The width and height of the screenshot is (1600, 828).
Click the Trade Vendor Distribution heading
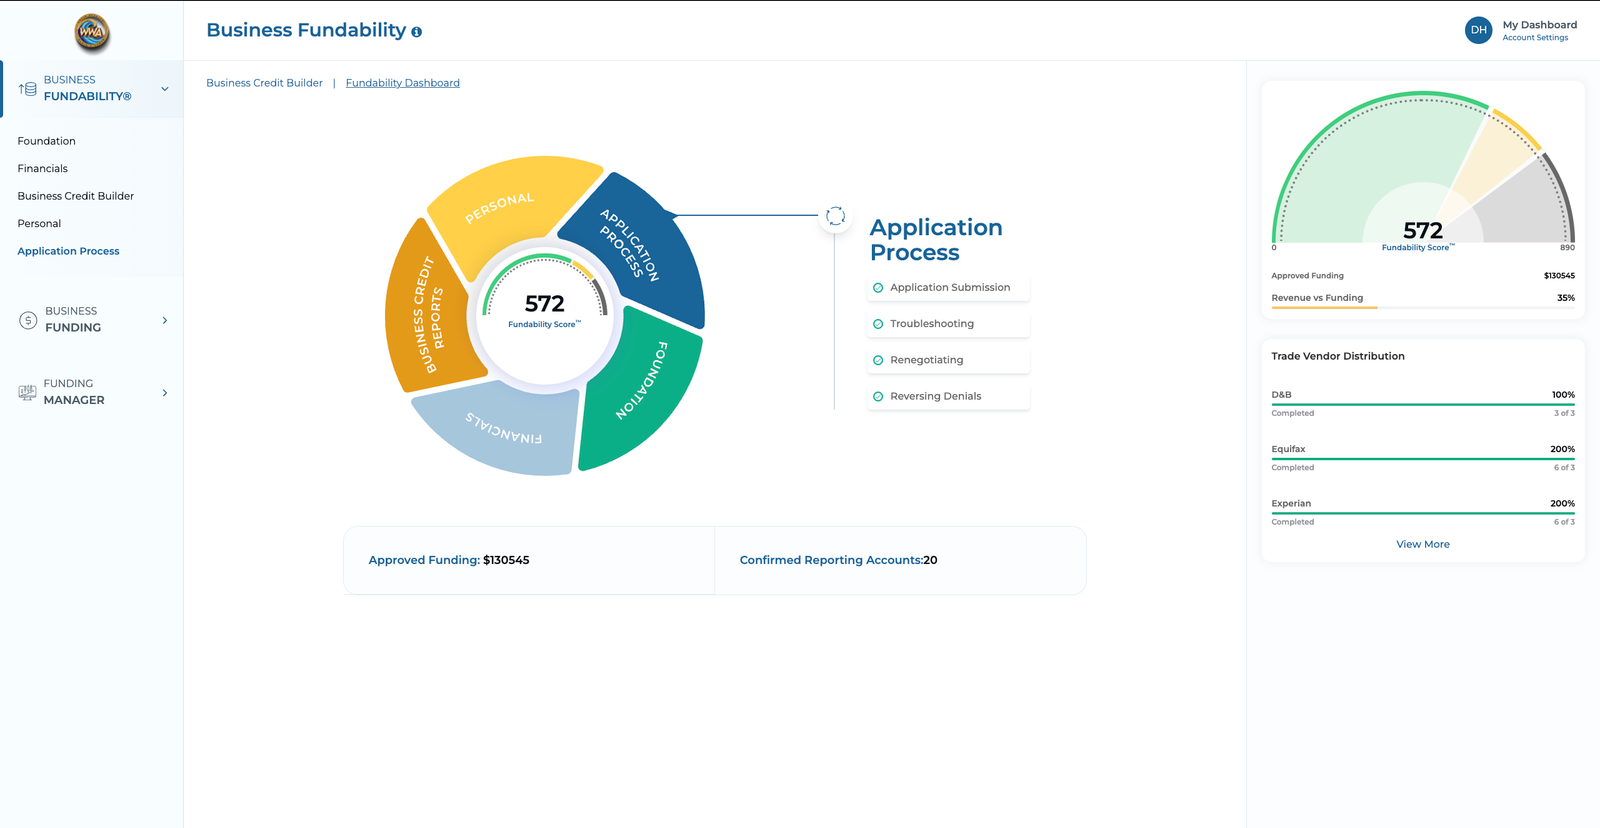tap(1338, 356)
